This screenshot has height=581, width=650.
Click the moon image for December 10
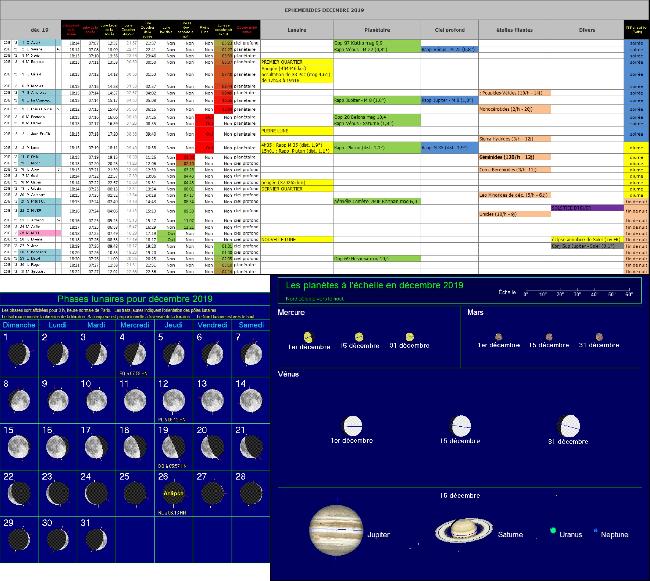(x=97, y=401)
